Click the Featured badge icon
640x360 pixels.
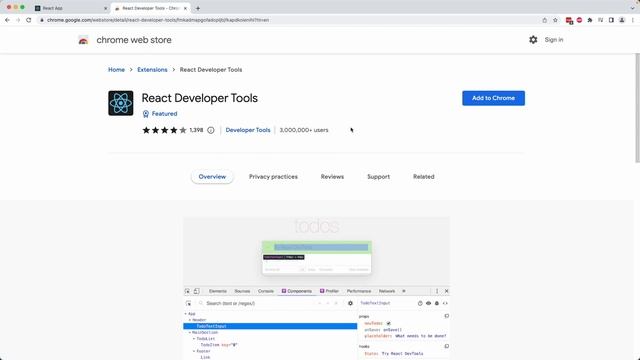tap(146, 114)
